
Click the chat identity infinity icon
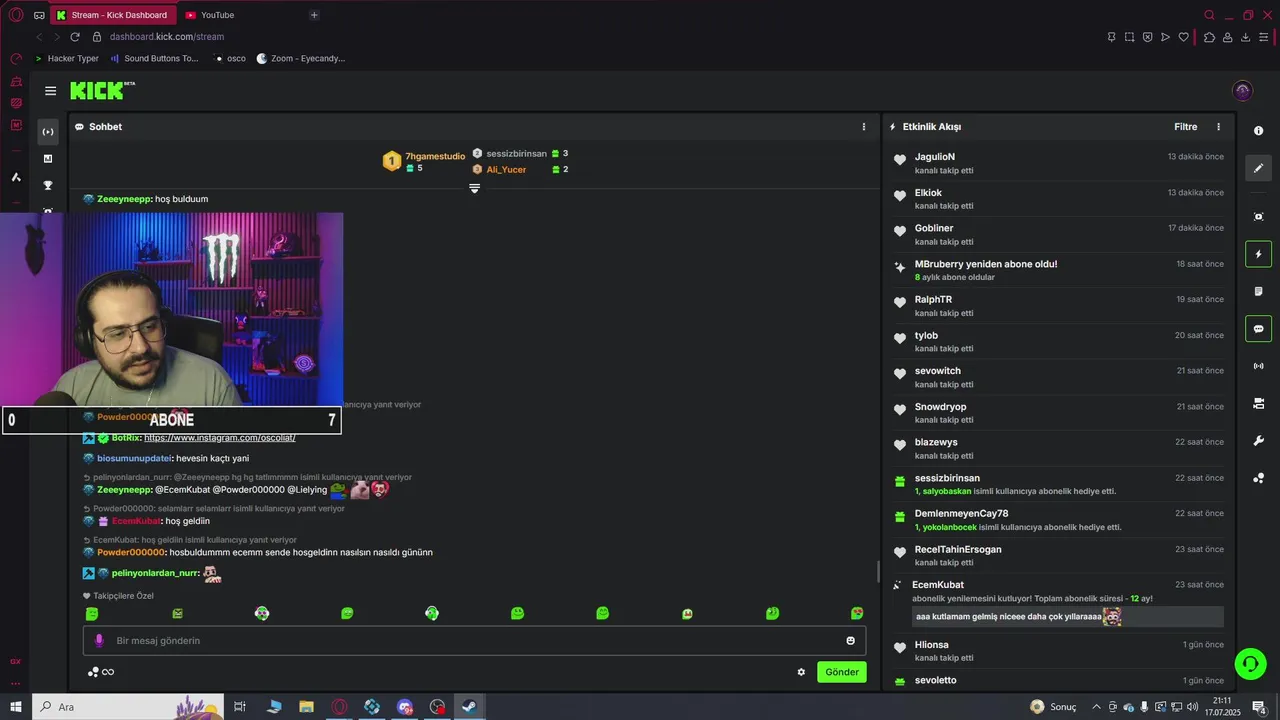coord(108,672)
